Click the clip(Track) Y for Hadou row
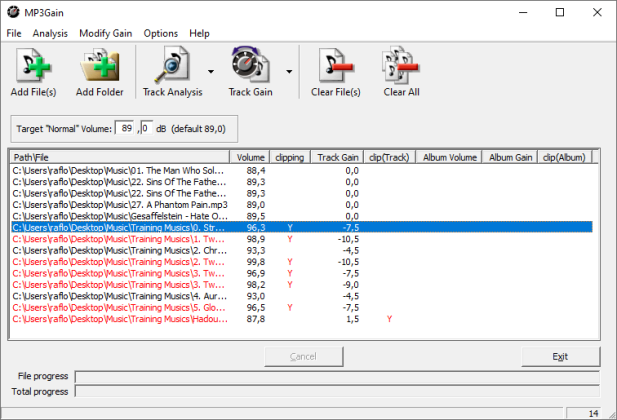 coord(389,319)
